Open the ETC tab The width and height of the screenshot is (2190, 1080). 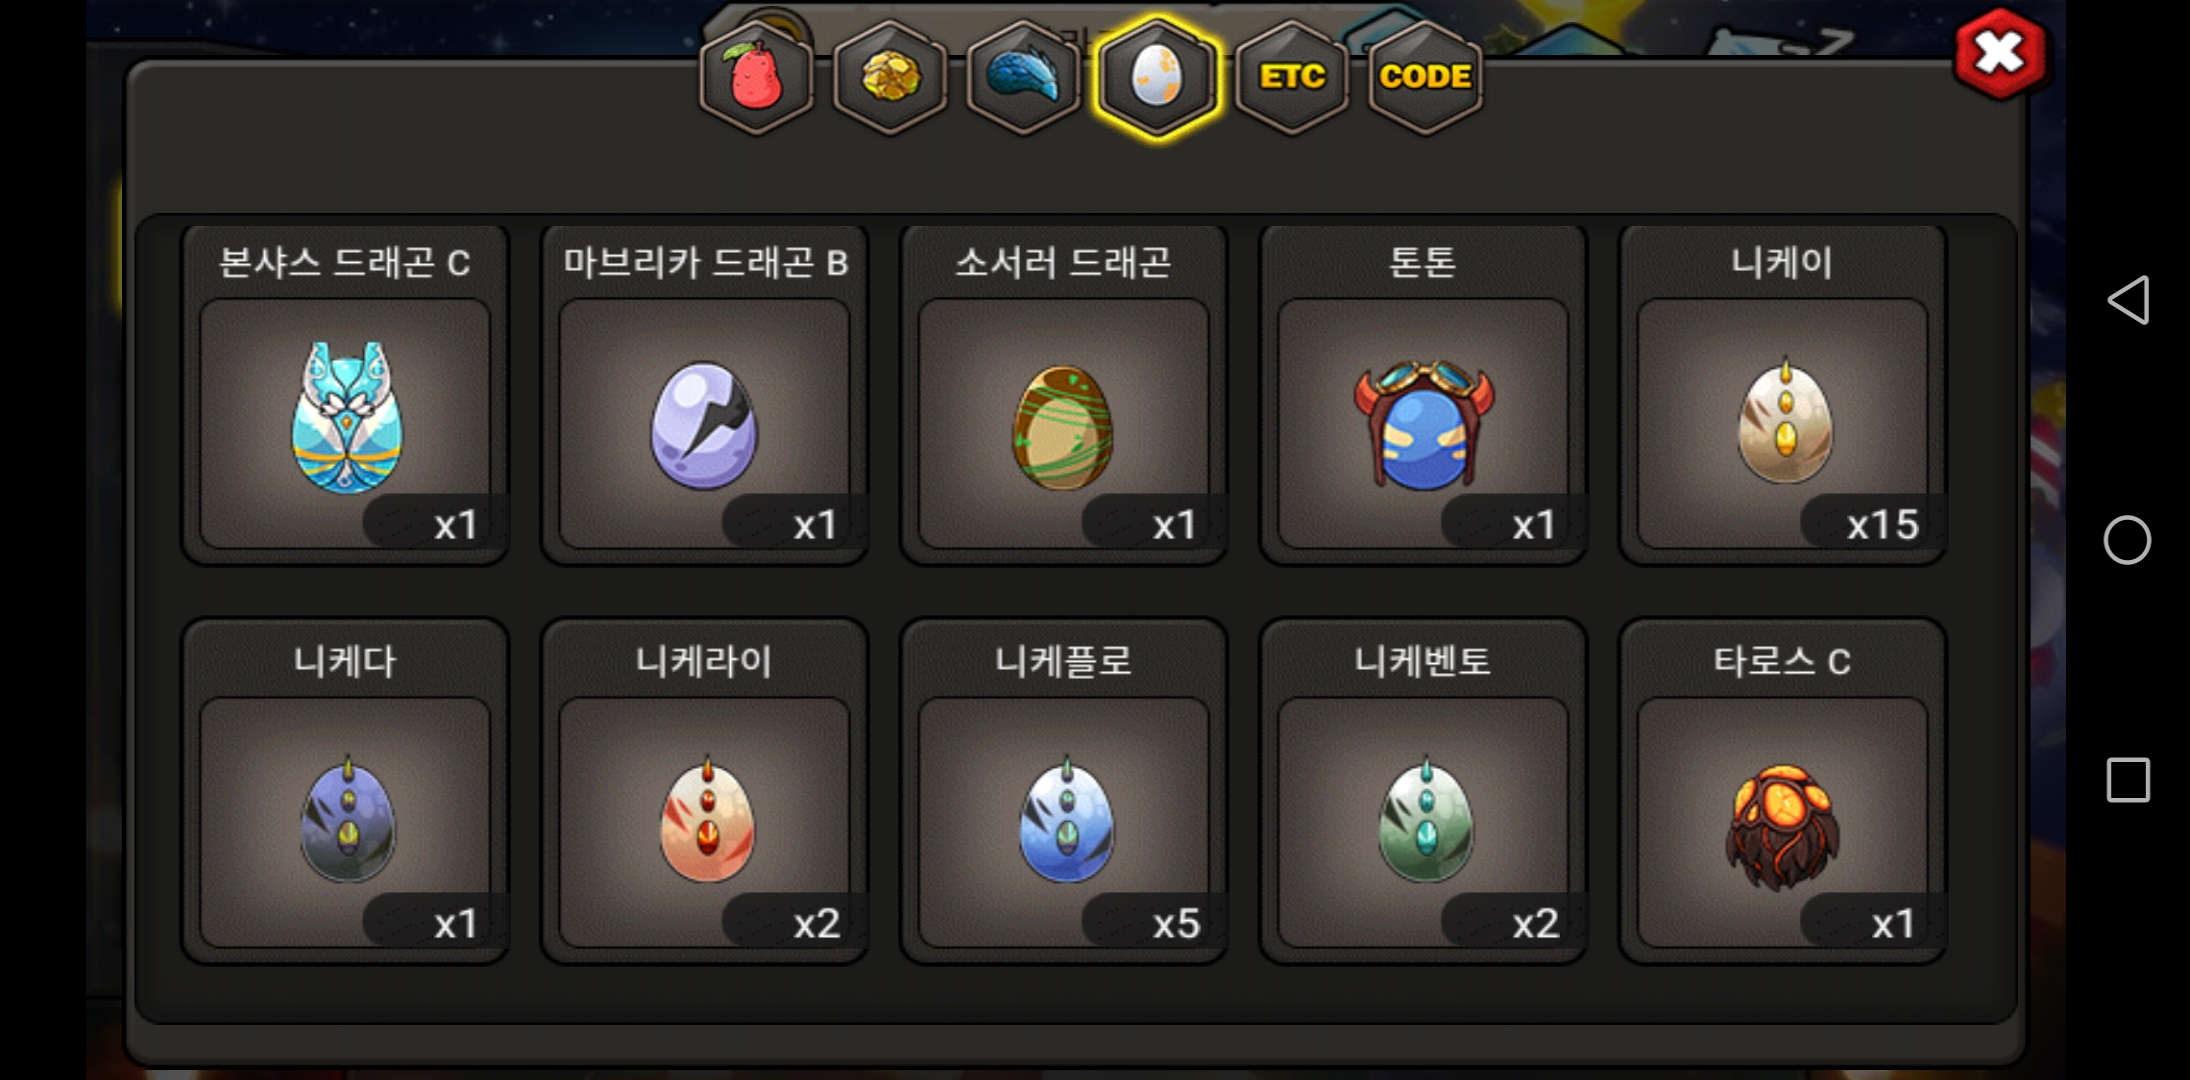[1292, 77]
